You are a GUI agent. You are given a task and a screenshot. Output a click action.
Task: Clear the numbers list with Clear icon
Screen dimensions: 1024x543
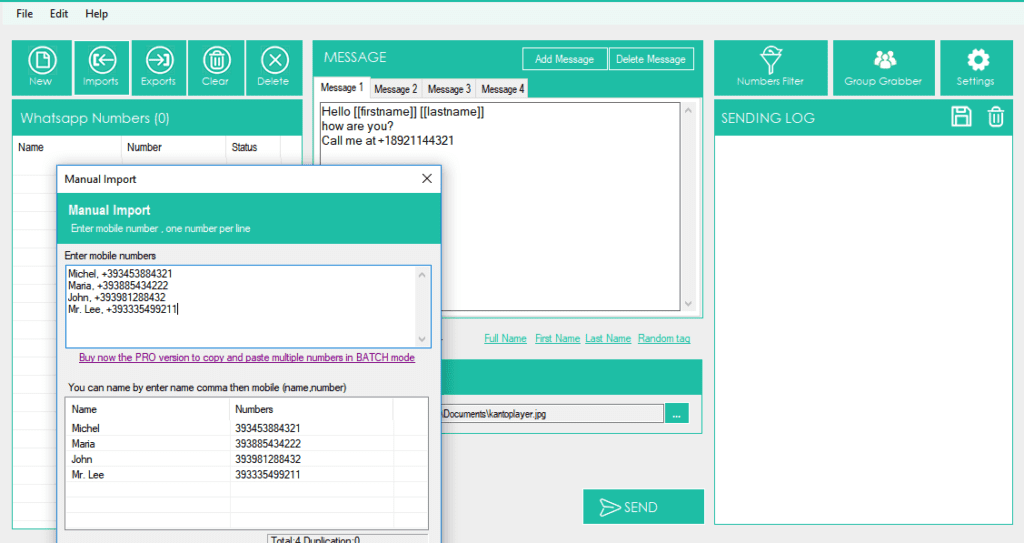tap(215, 68)
